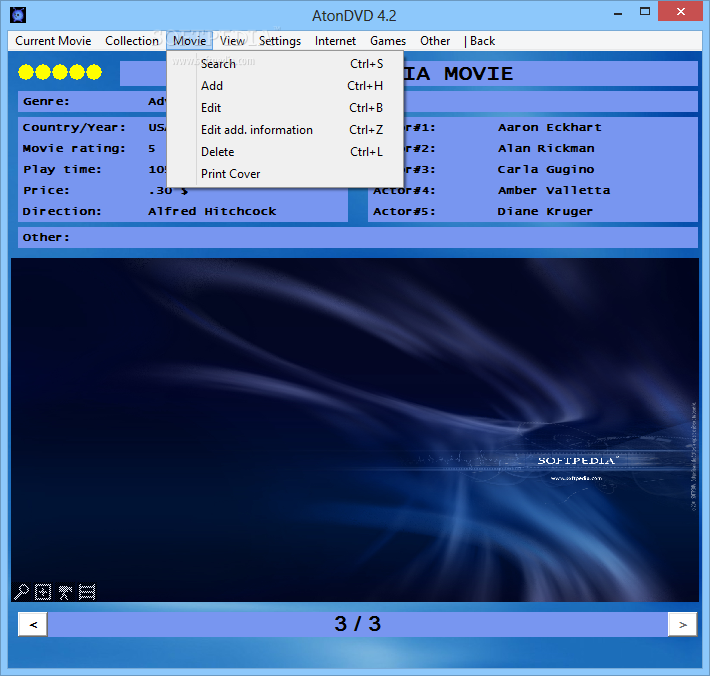710x676 pixels.
Task: Maximize the AtonDVD window
Action: coord(645,12)
